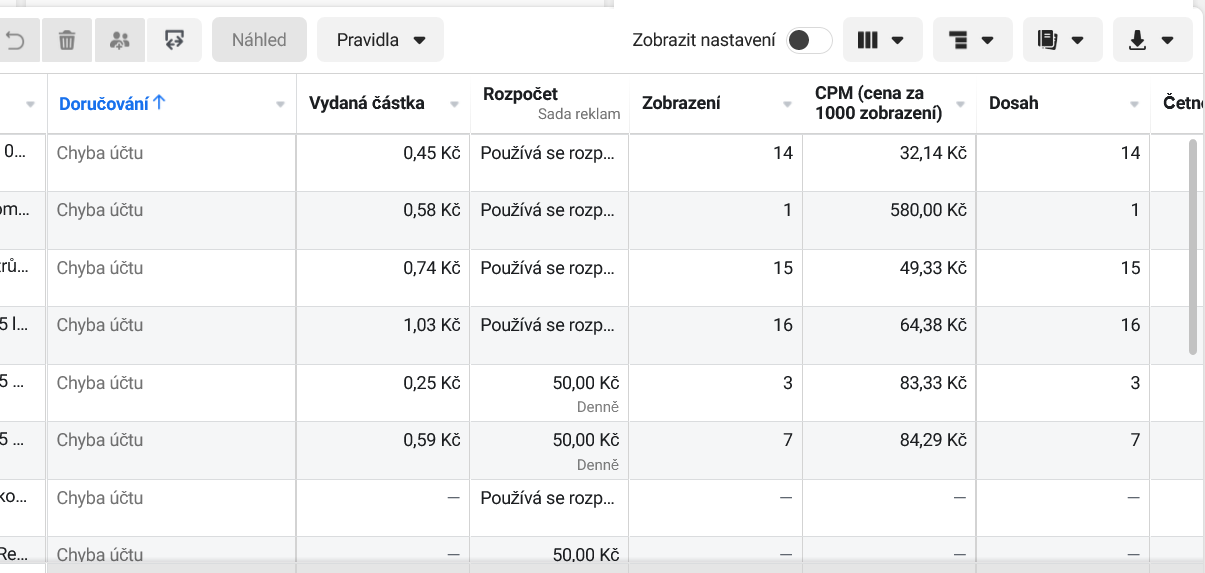Click the vertical table scrollbar
The width and height of the screenshot is (1205, 573).
[x=1192, y=246]
